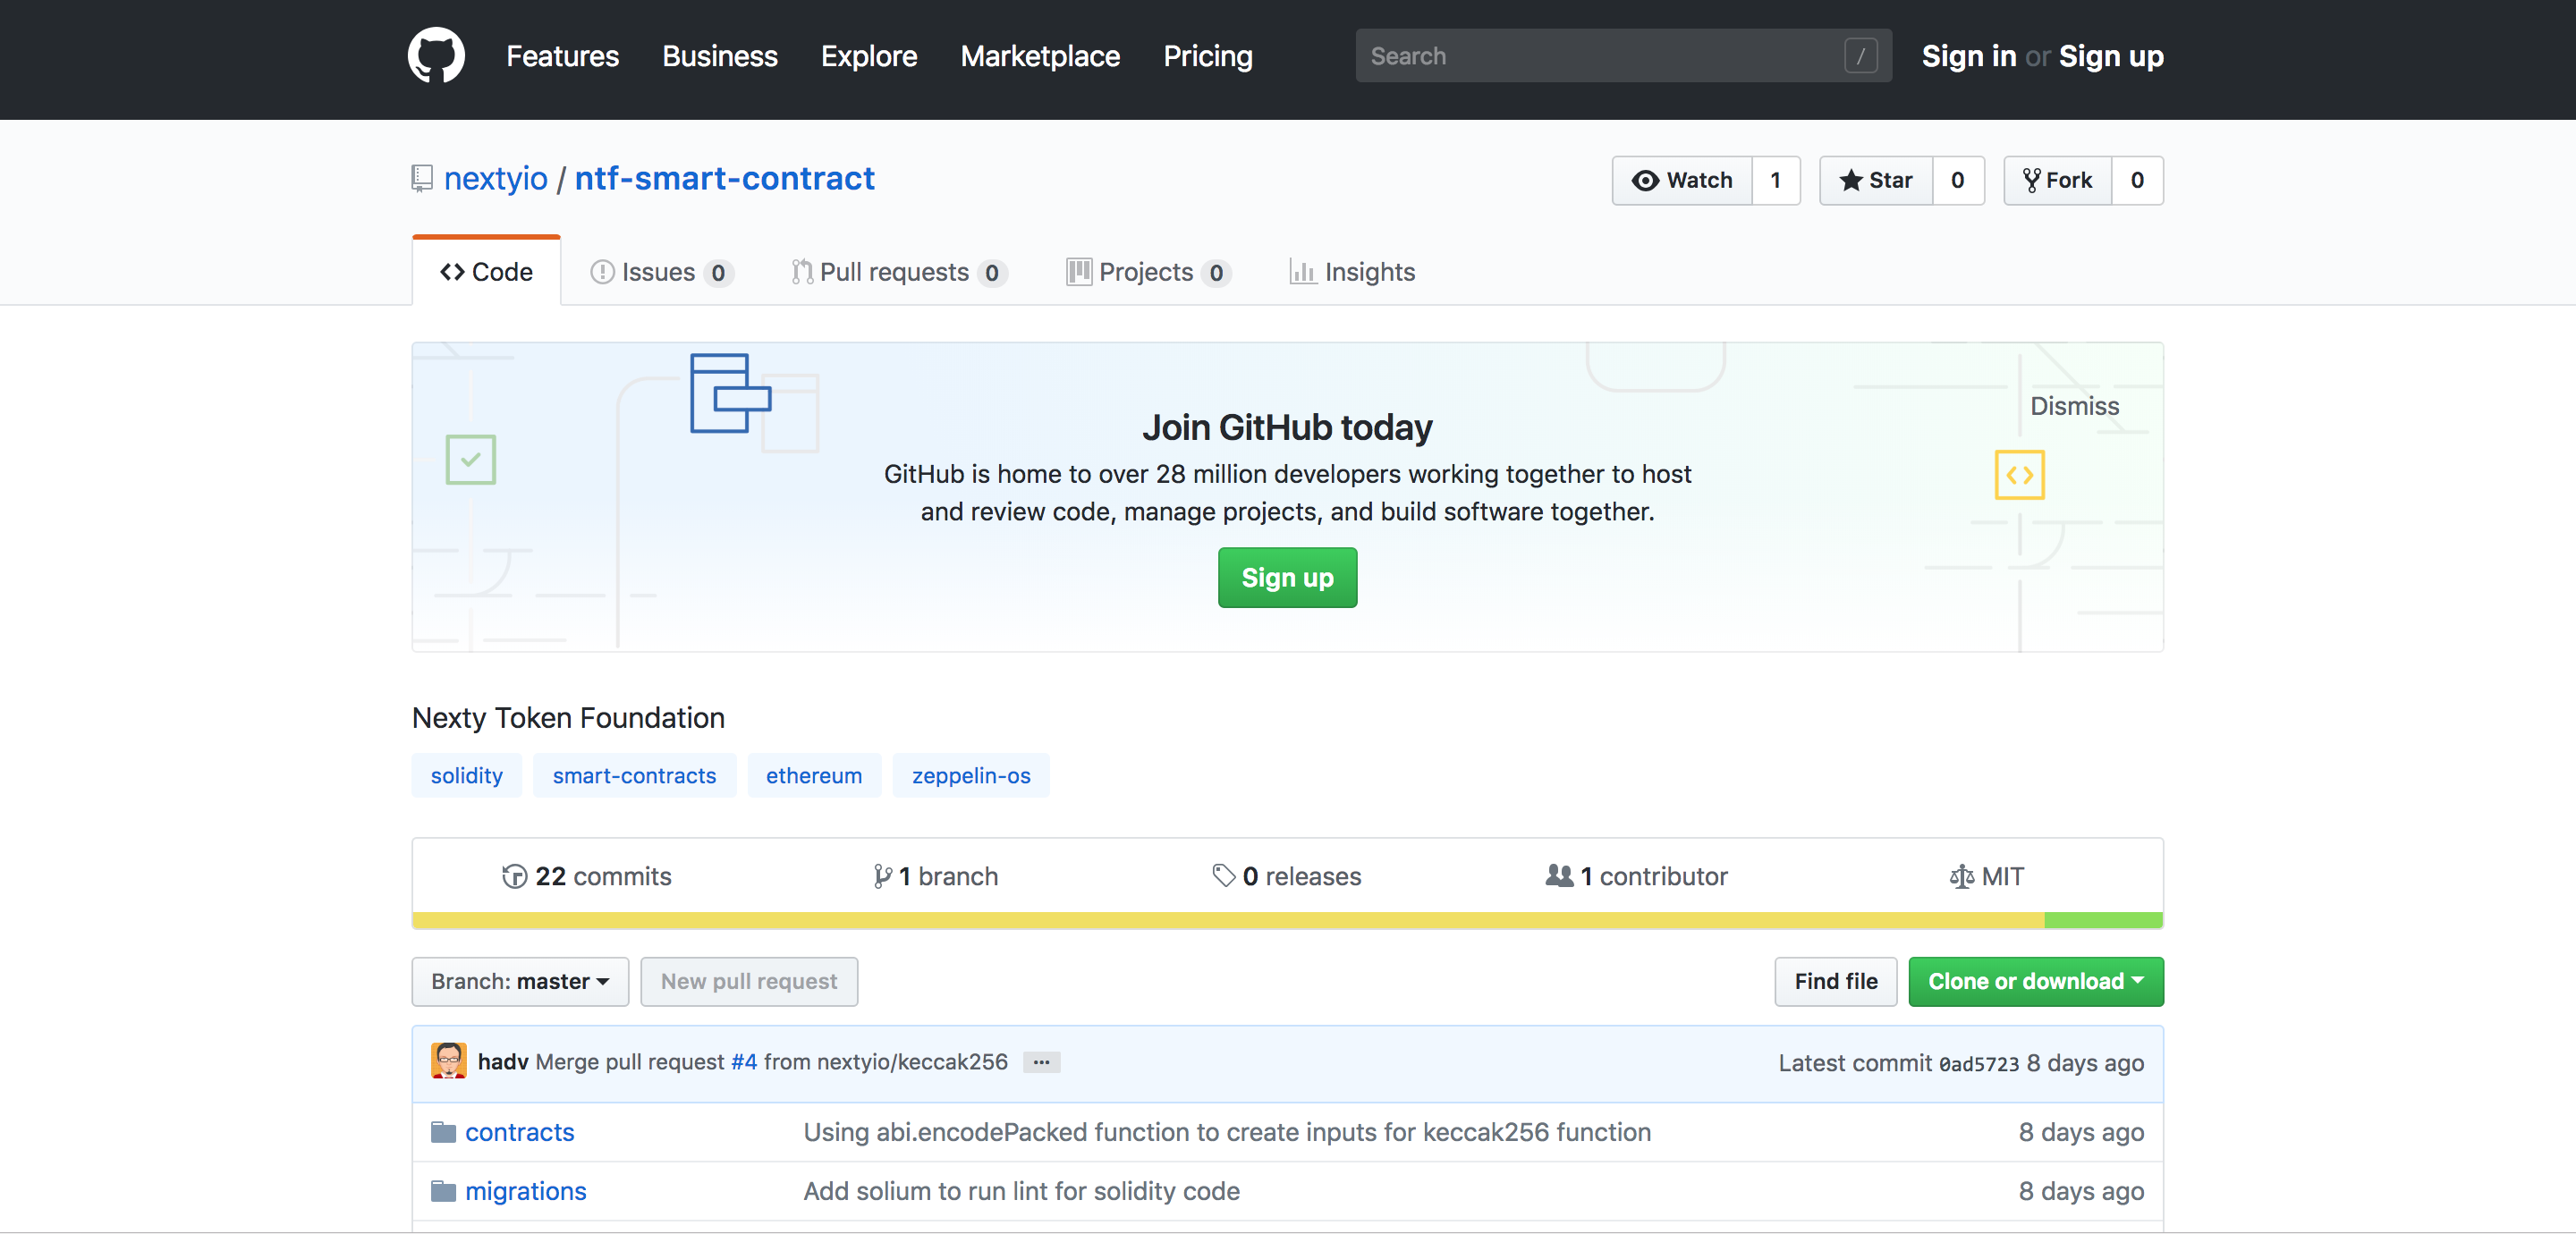Screen dimensions: 2576x1234
Task: Click the Fork button
Action: coord(2058,181)
